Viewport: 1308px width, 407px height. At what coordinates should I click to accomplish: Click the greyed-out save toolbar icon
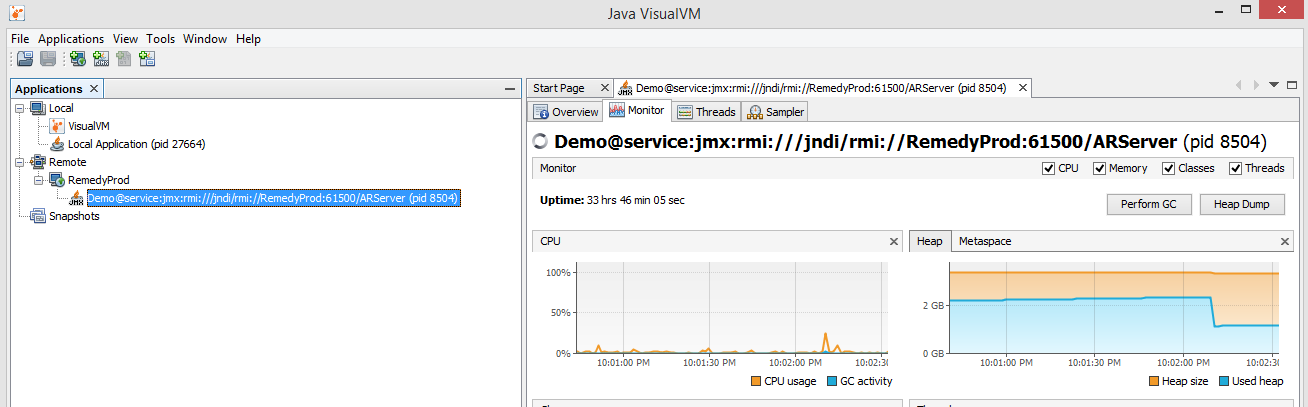(47, 59)
